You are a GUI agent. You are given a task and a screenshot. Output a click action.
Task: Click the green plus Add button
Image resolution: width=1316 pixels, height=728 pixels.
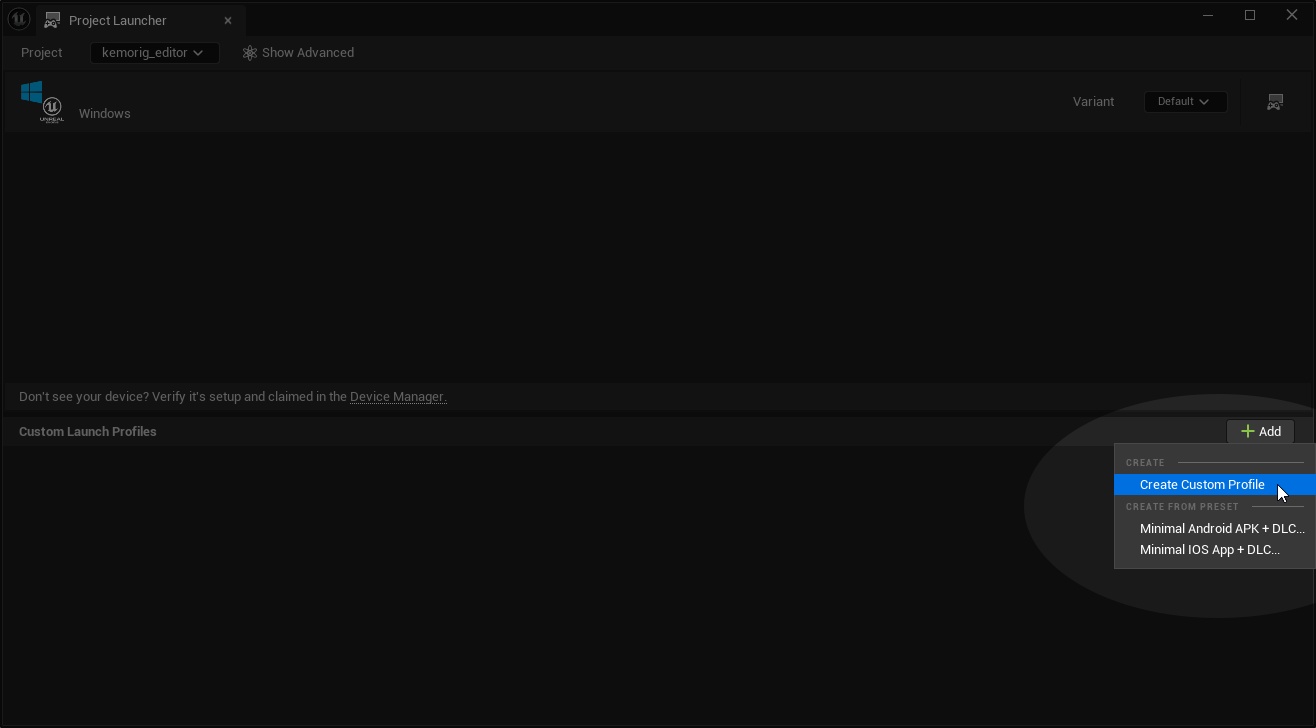pos(1261,431)
